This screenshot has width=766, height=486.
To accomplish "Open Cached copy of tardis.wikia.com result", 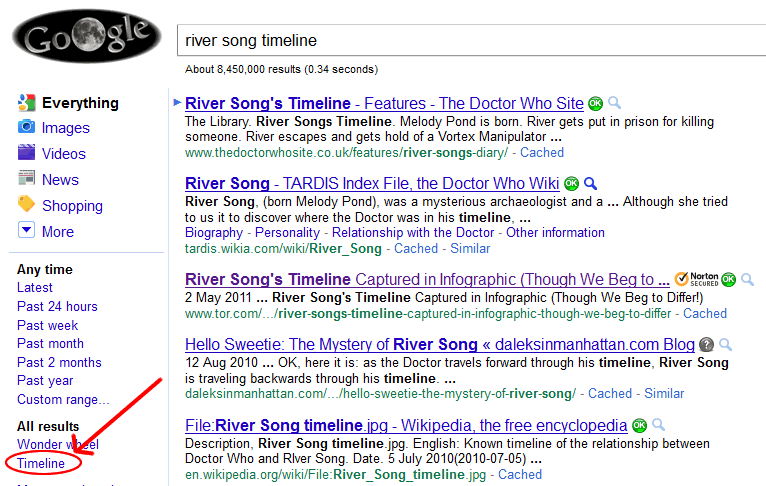I will coord(416,249).
